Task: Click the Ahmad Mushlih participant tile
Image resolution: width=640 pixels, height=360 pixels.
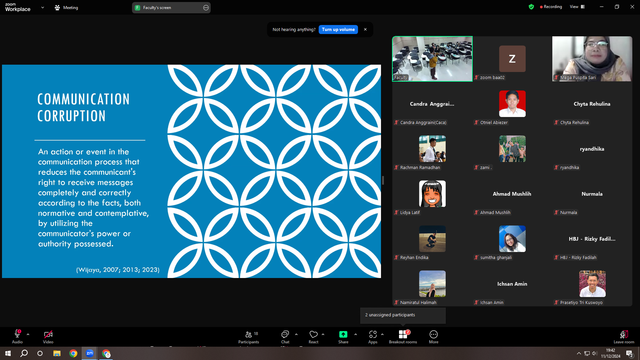Action: (x=512, y=193)
